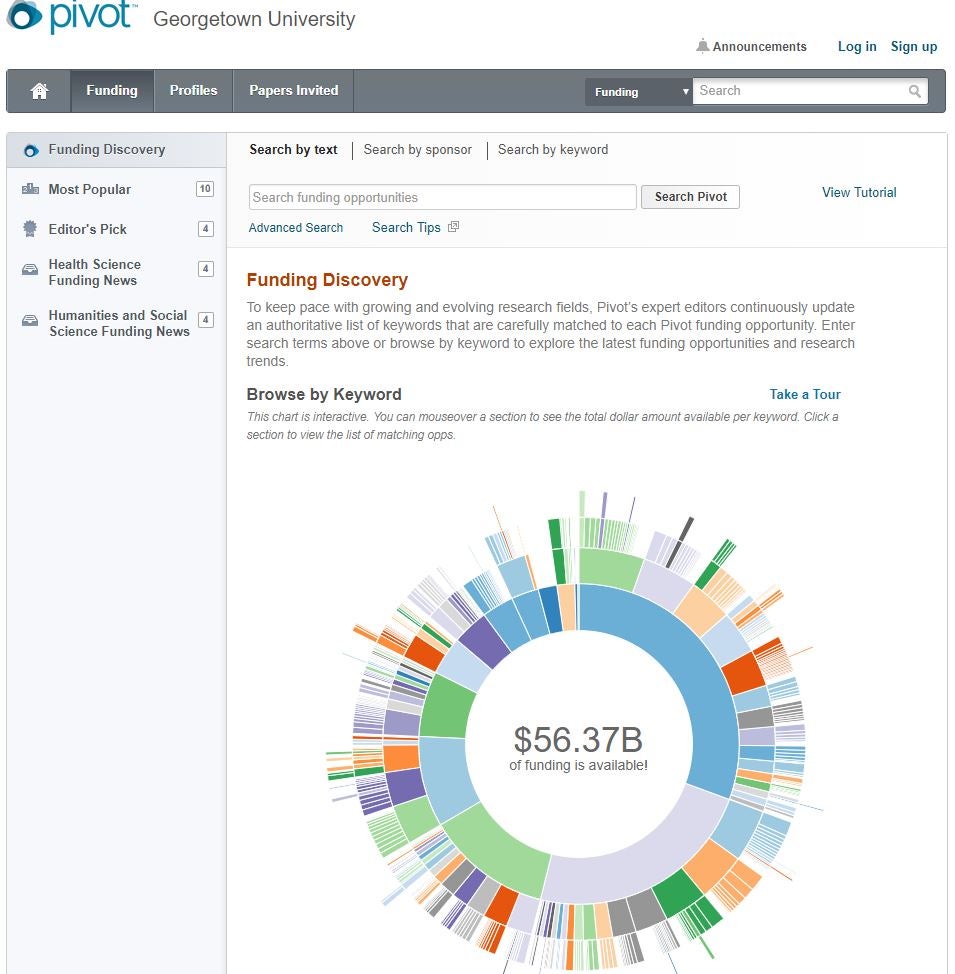
Task: Click the Humanities and Social Science news icon
Action: coord(30,321)
